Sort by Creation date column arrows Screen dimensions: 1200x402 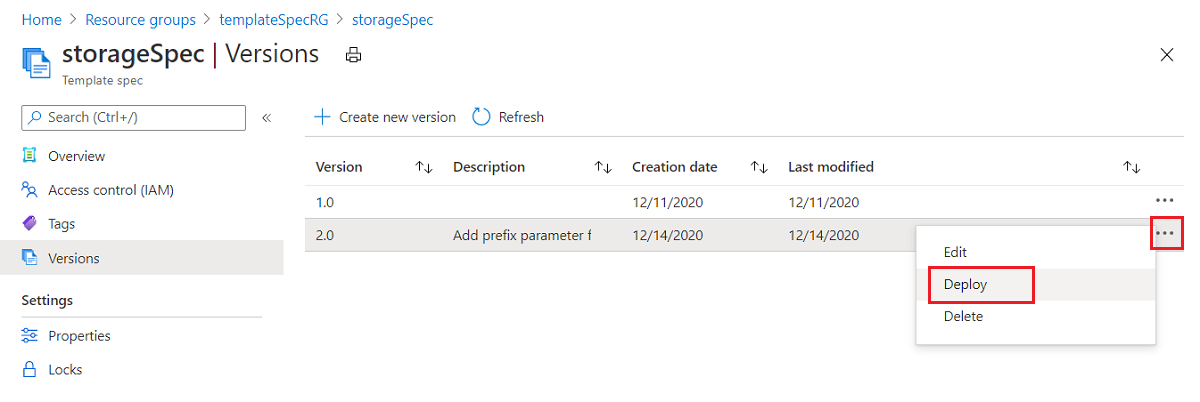[x=759, y=167]
